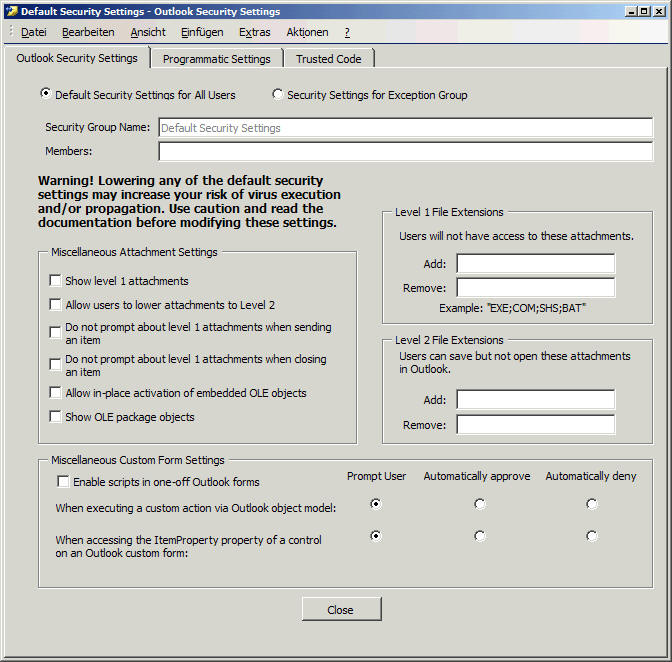Click the form icon in the title bar
672x662 pixels.
point(12,11)
